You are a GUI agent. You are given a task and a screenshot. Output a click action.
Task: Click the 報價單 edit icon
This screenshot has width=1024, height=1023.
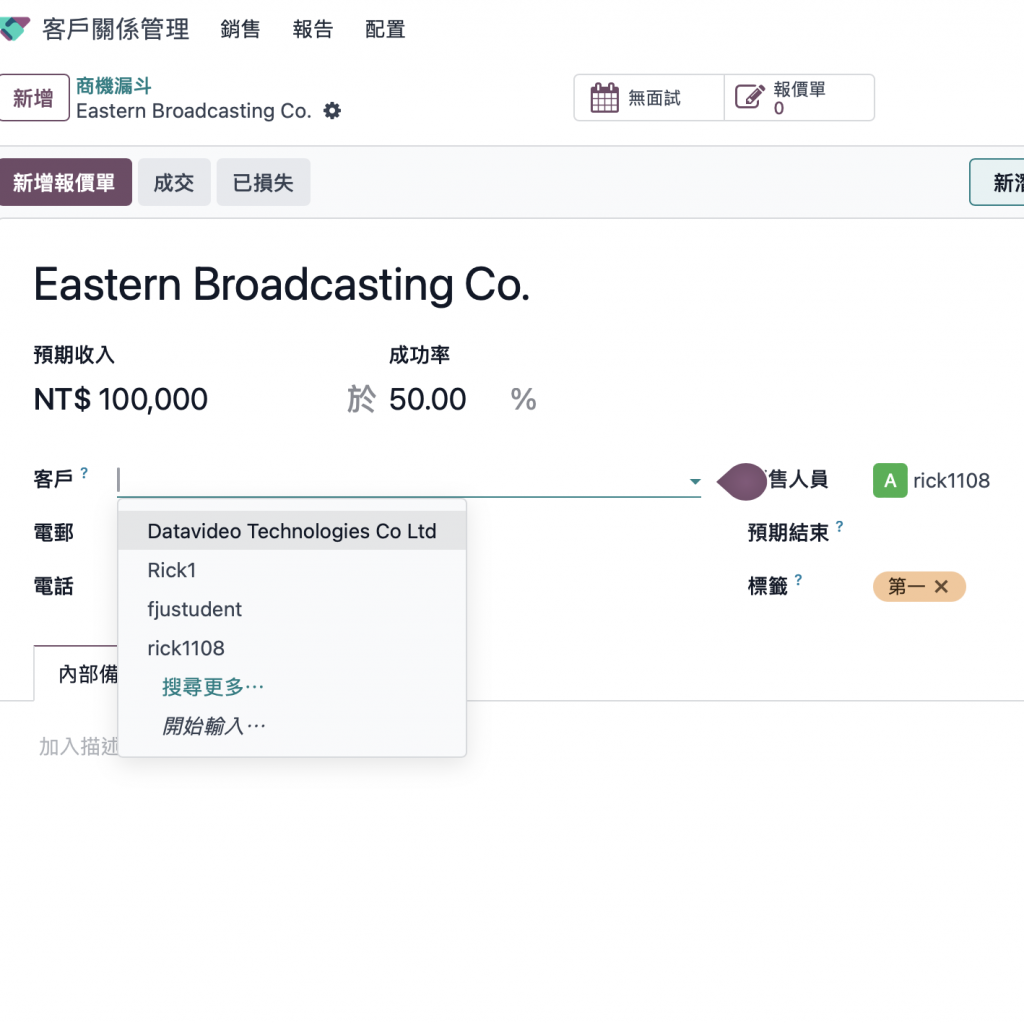(x=750, y=97)
